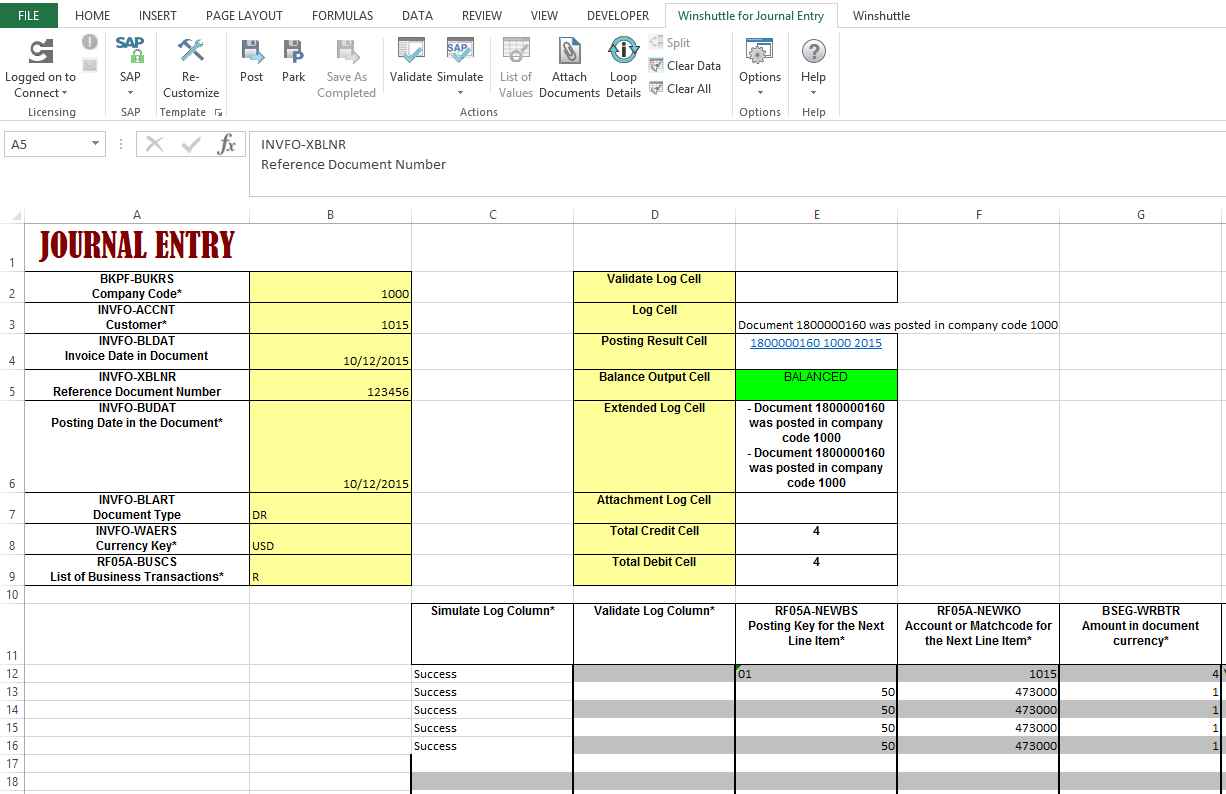Select the Currency Key cell containing USD
Image resolution: width=1226 pixels, height=794 pixels.
tap(330, 539)
